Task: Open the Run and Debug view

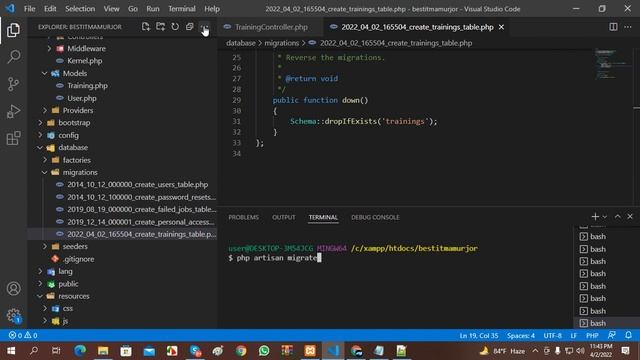Action: (13, 111)
